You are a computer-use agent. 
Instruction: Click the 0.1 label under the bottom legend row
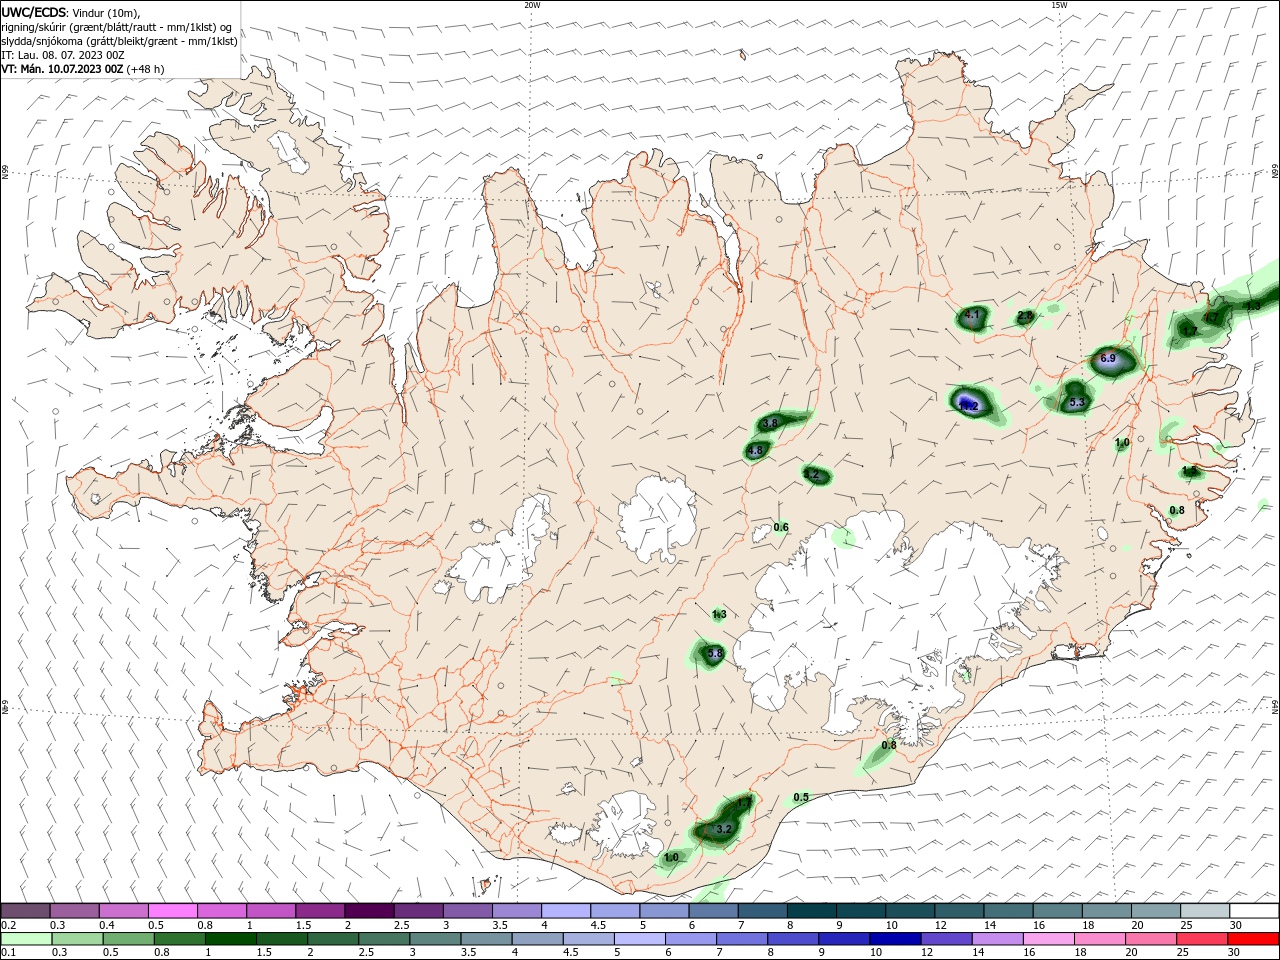pos(9,953)
